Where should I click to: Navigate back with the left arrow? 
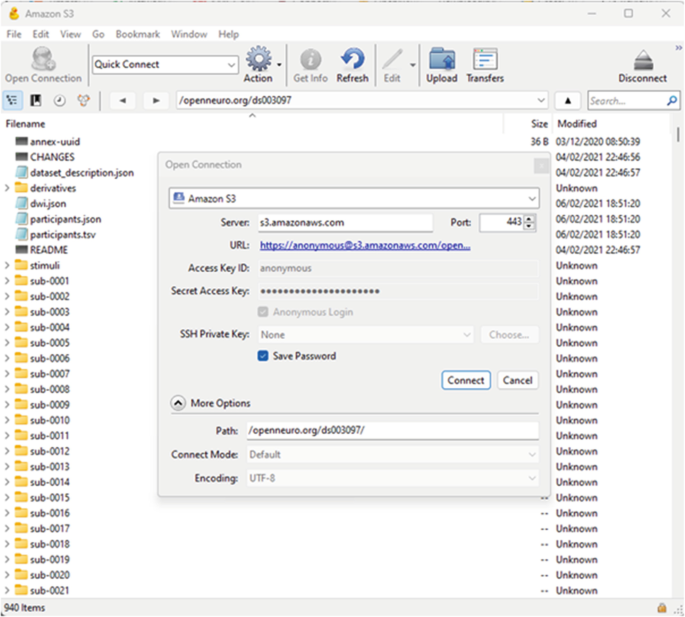(x=123, y=101)
